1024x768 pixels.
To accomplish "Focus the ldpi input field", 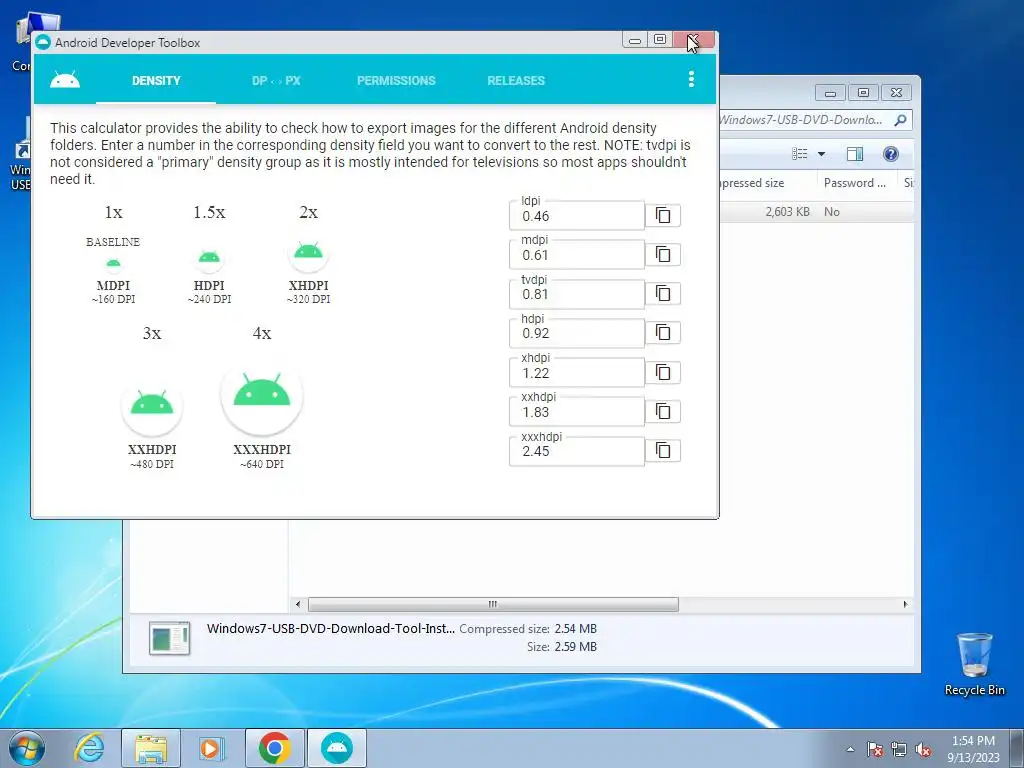I will click(577, 216).
